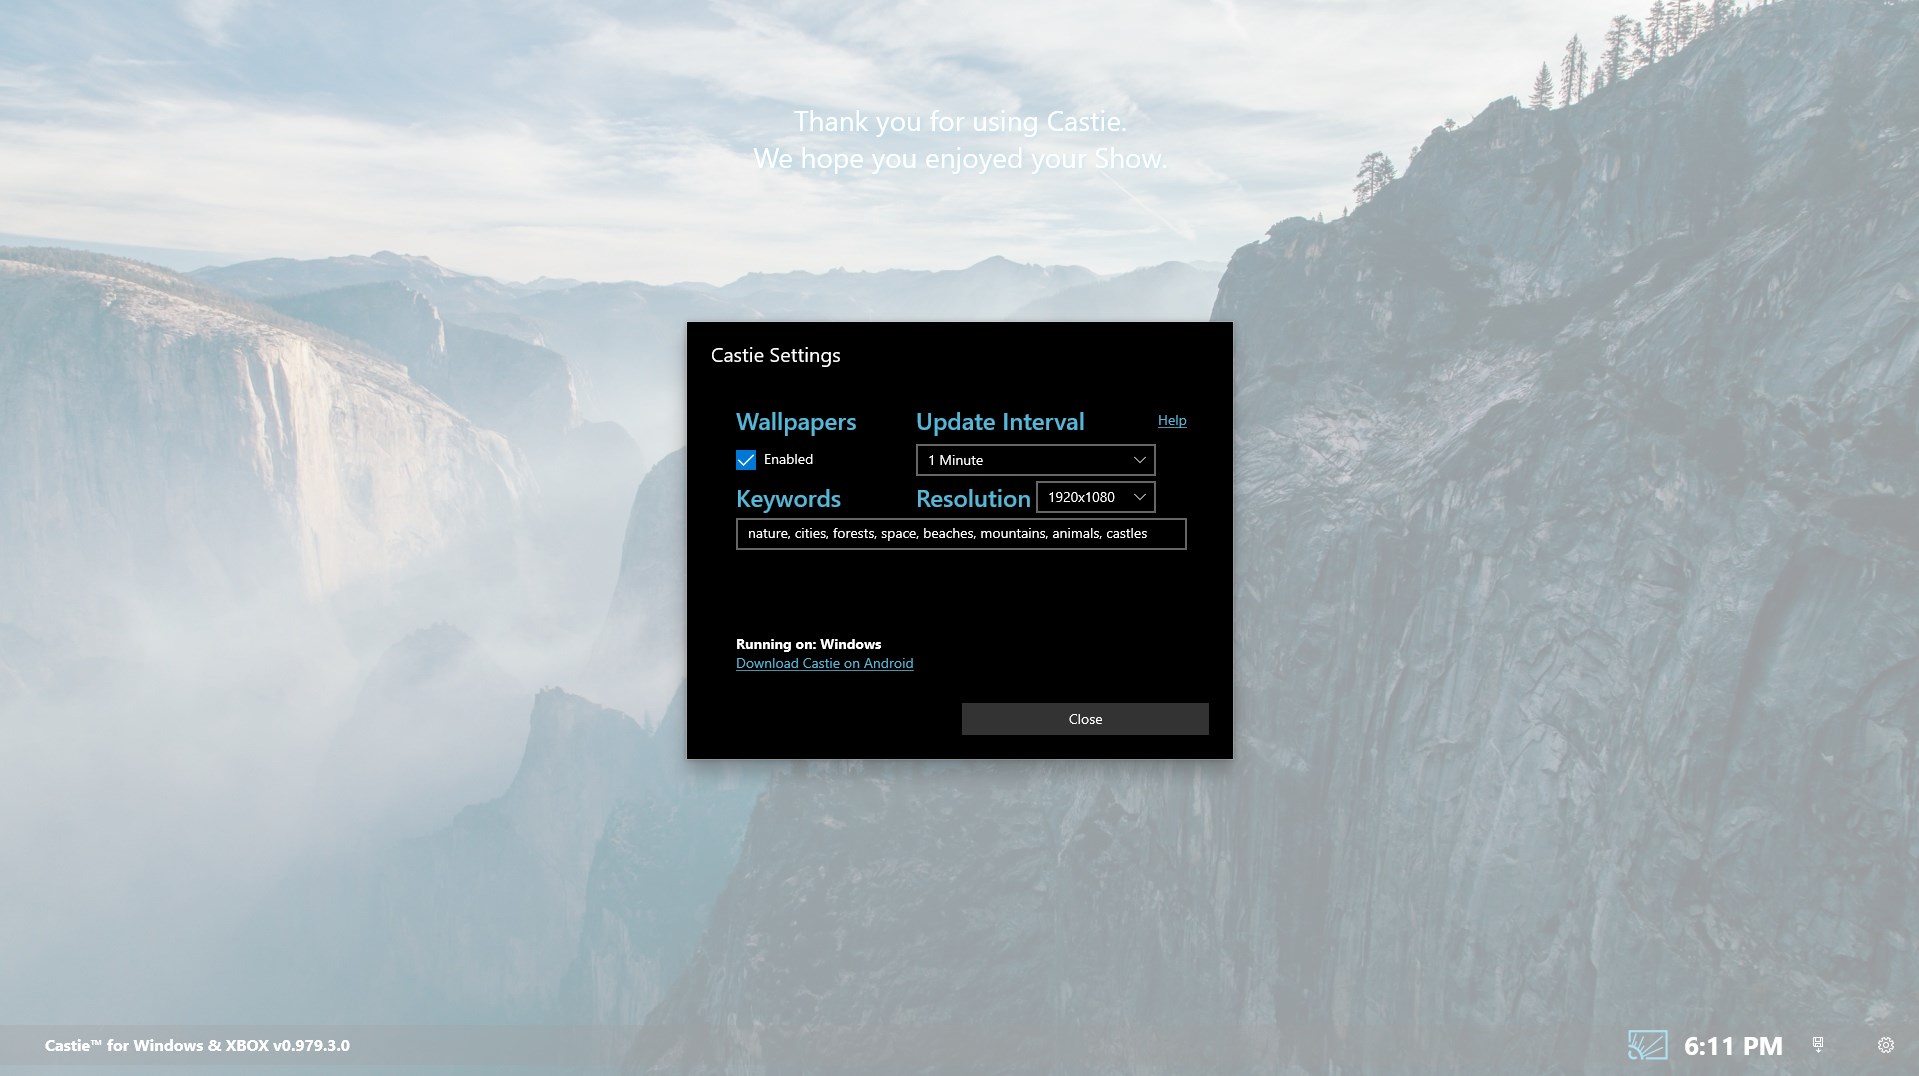1919x1076 pixels.
Task: Open the Help link
Action: point(1172,420)
